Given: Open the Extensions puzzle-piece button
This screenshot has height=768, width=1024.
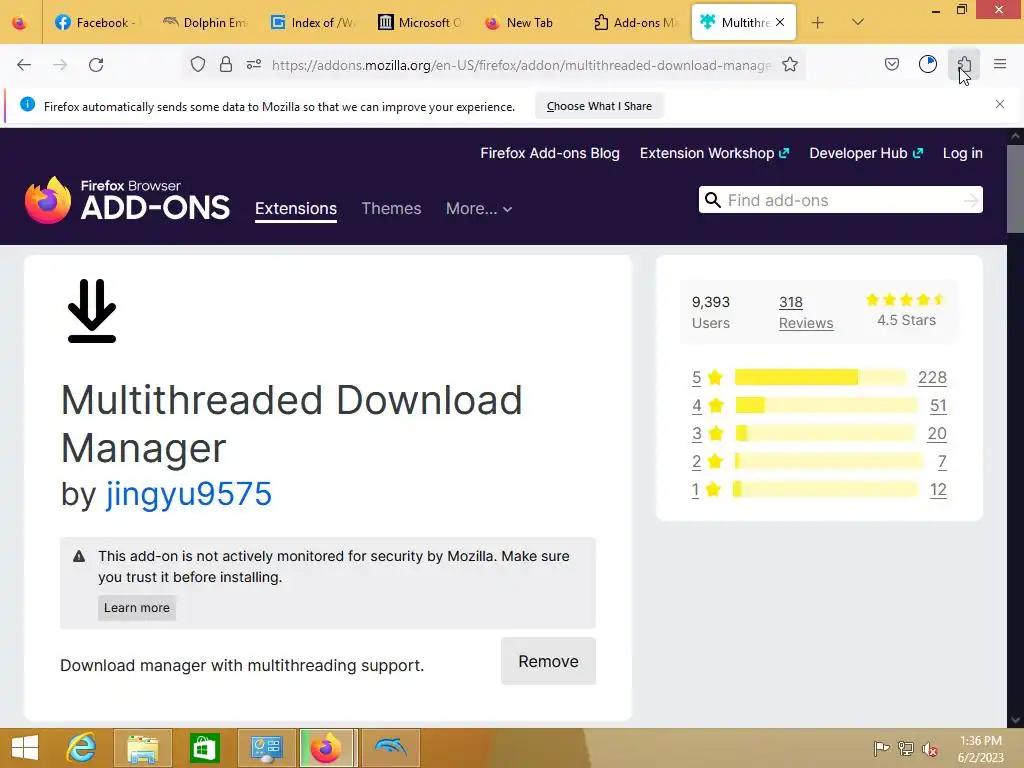Looking at the screenshot, I should tap(964, 64).
